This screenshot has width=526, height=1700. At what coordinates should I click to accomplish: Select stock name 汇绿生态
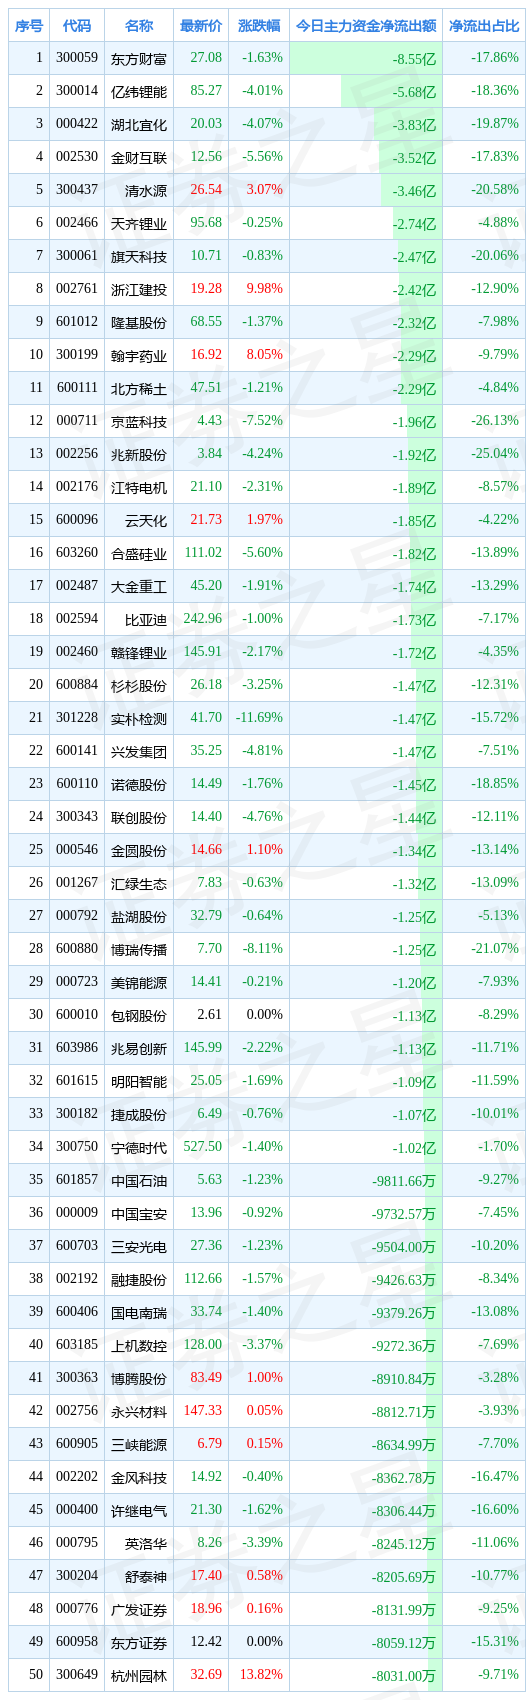point(139,884)
